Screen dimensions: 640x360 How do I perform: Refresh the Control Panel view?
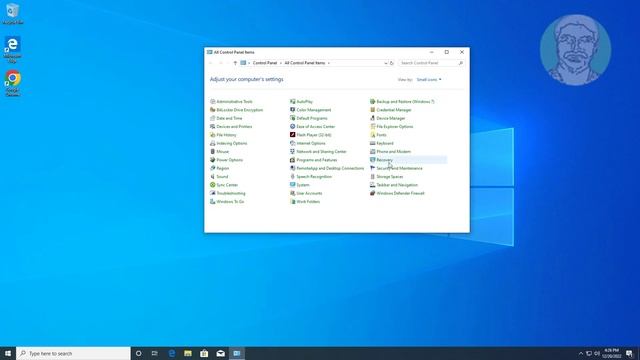pyautogui.click(x=391, y=63)
